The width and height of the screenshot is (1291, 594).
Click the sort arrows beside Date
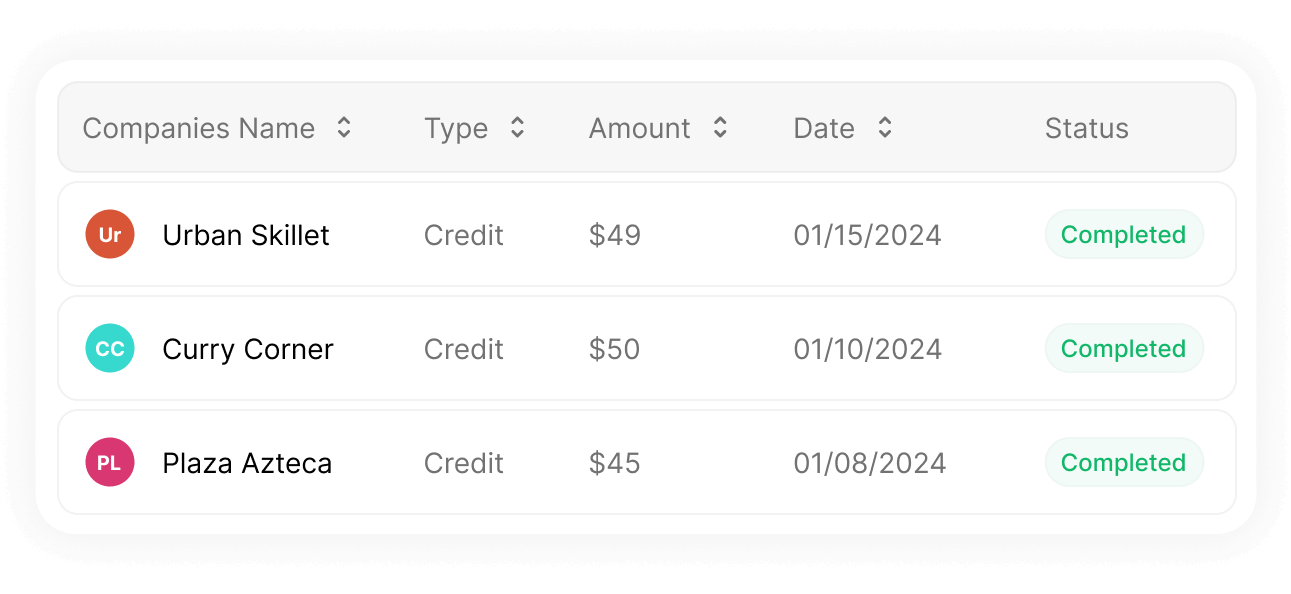click(x=885, y=128)
